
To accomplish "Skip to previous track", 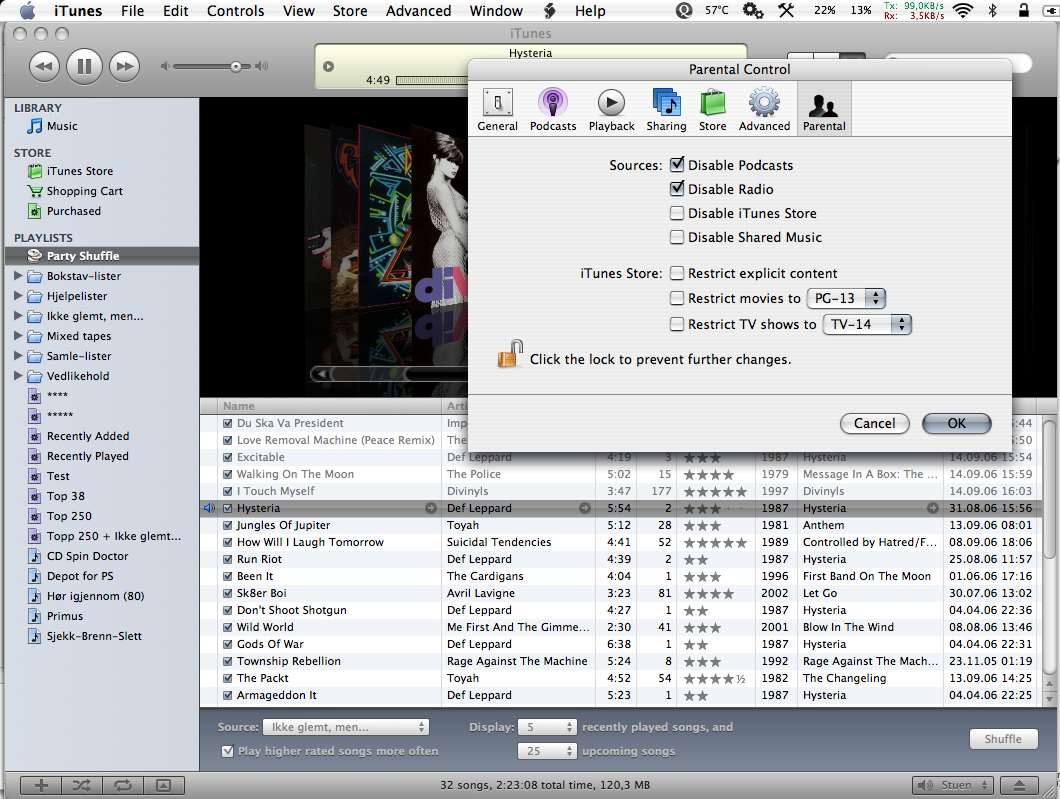I will 44,66.
